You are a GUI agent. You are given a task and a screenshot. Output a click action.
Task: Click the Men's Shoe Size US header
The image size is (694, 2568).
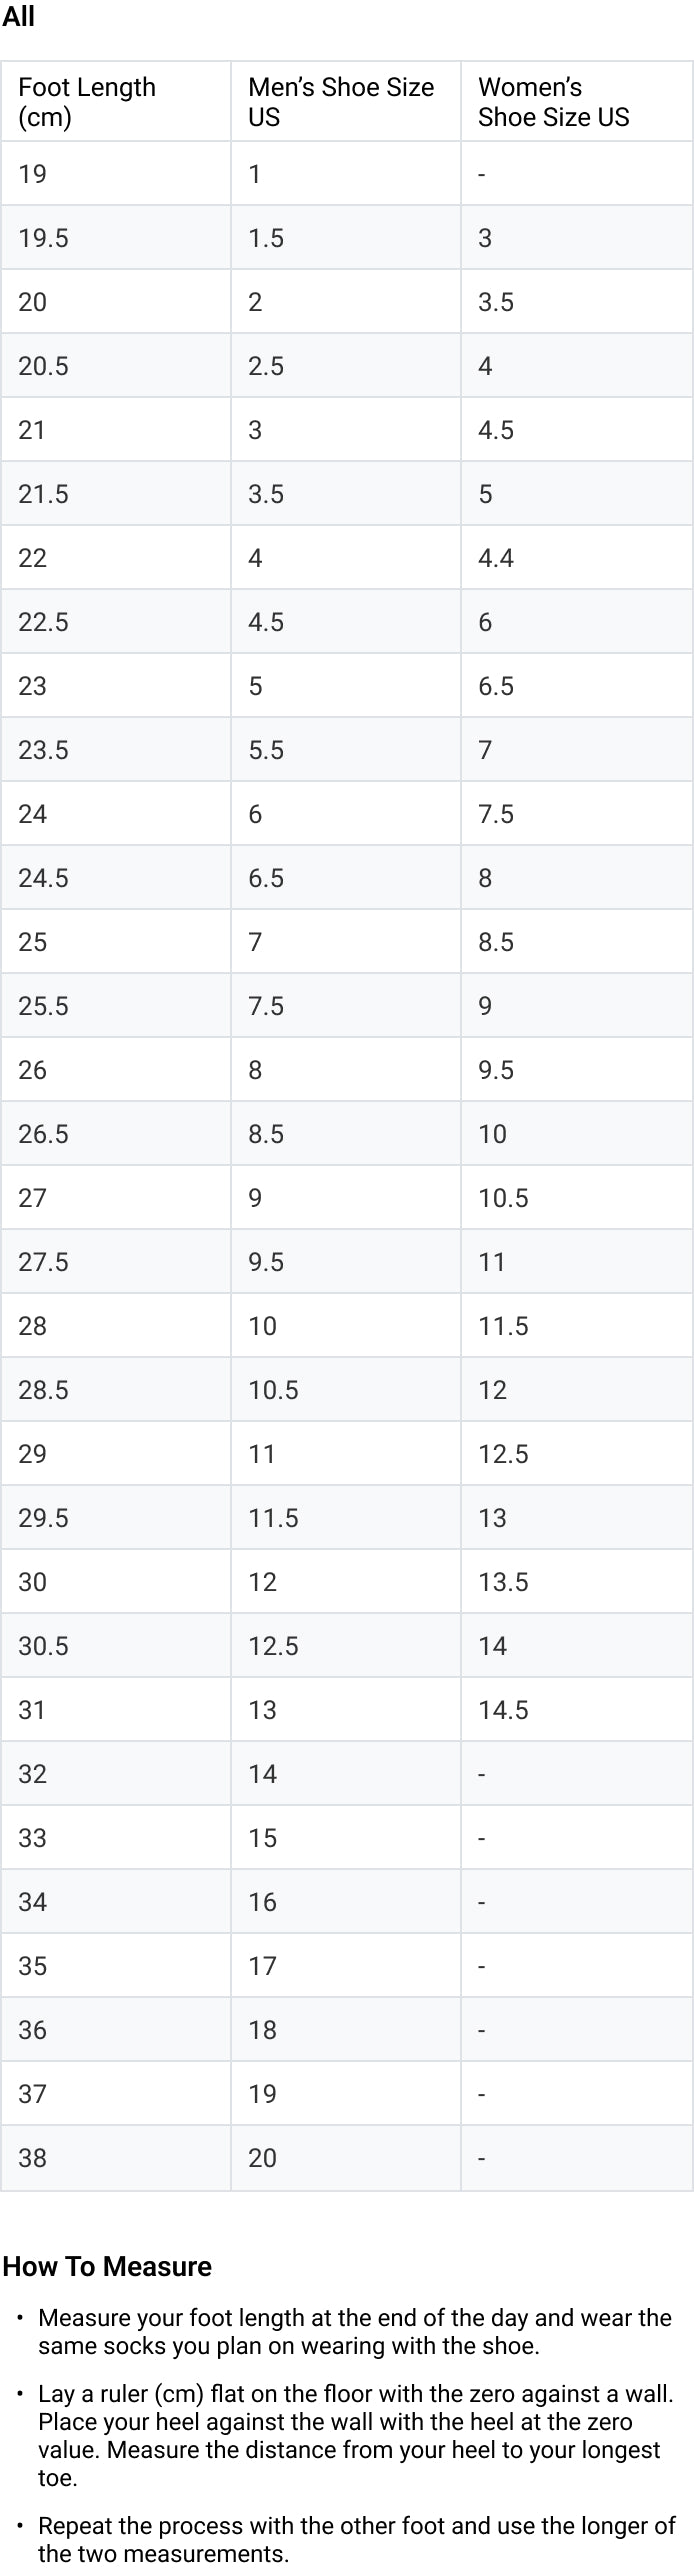point(346,102)
